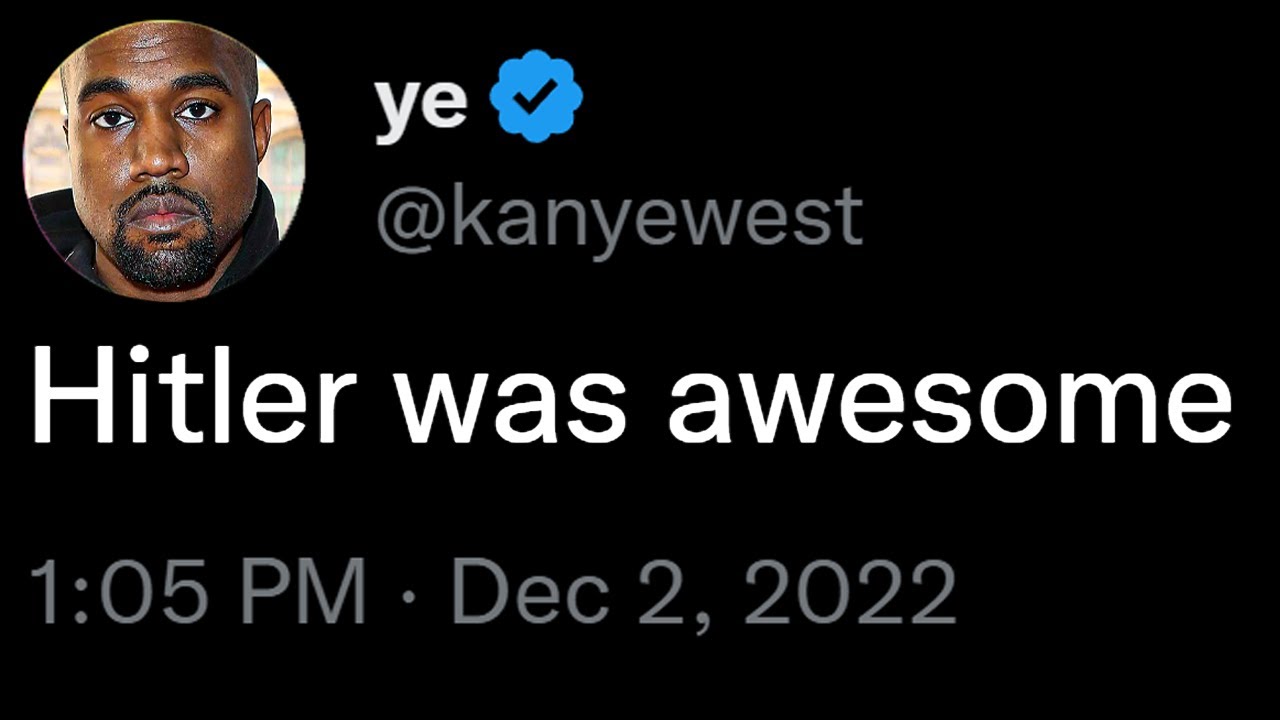Select the word "awesome" in the tweet
This screenshot has width=1280, height=720.
coord(949,408)
